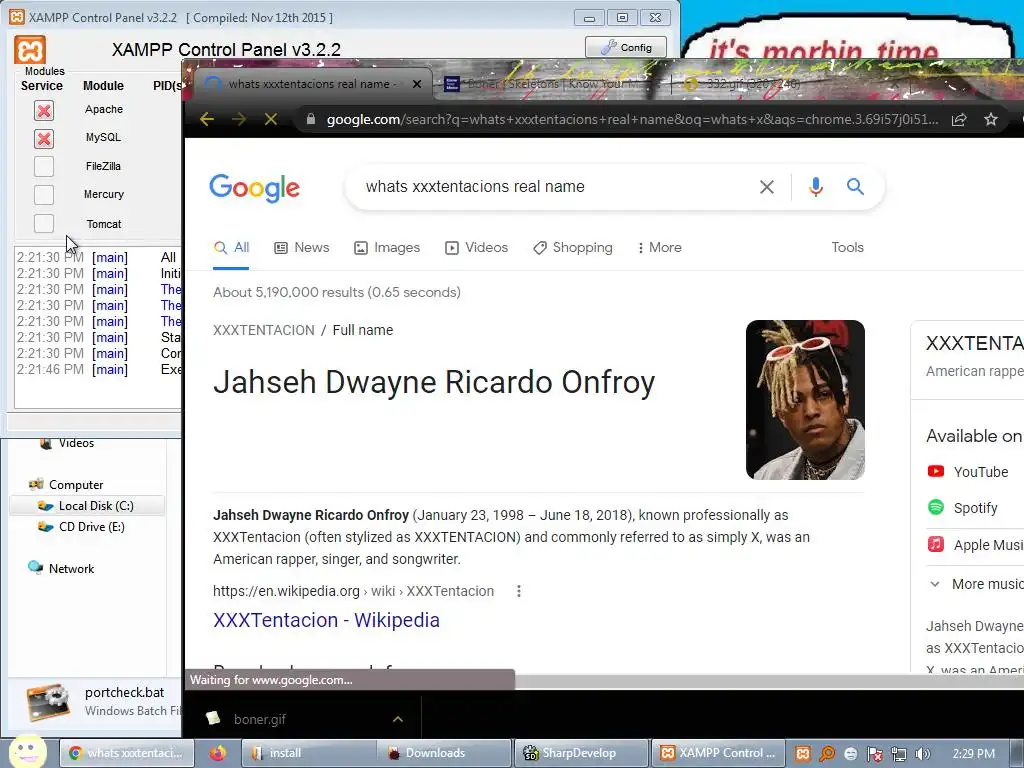1024x768 pixels.
Task: Click the blue magnifier search icon
Action: pyautogui.click(x=856, y=187)
